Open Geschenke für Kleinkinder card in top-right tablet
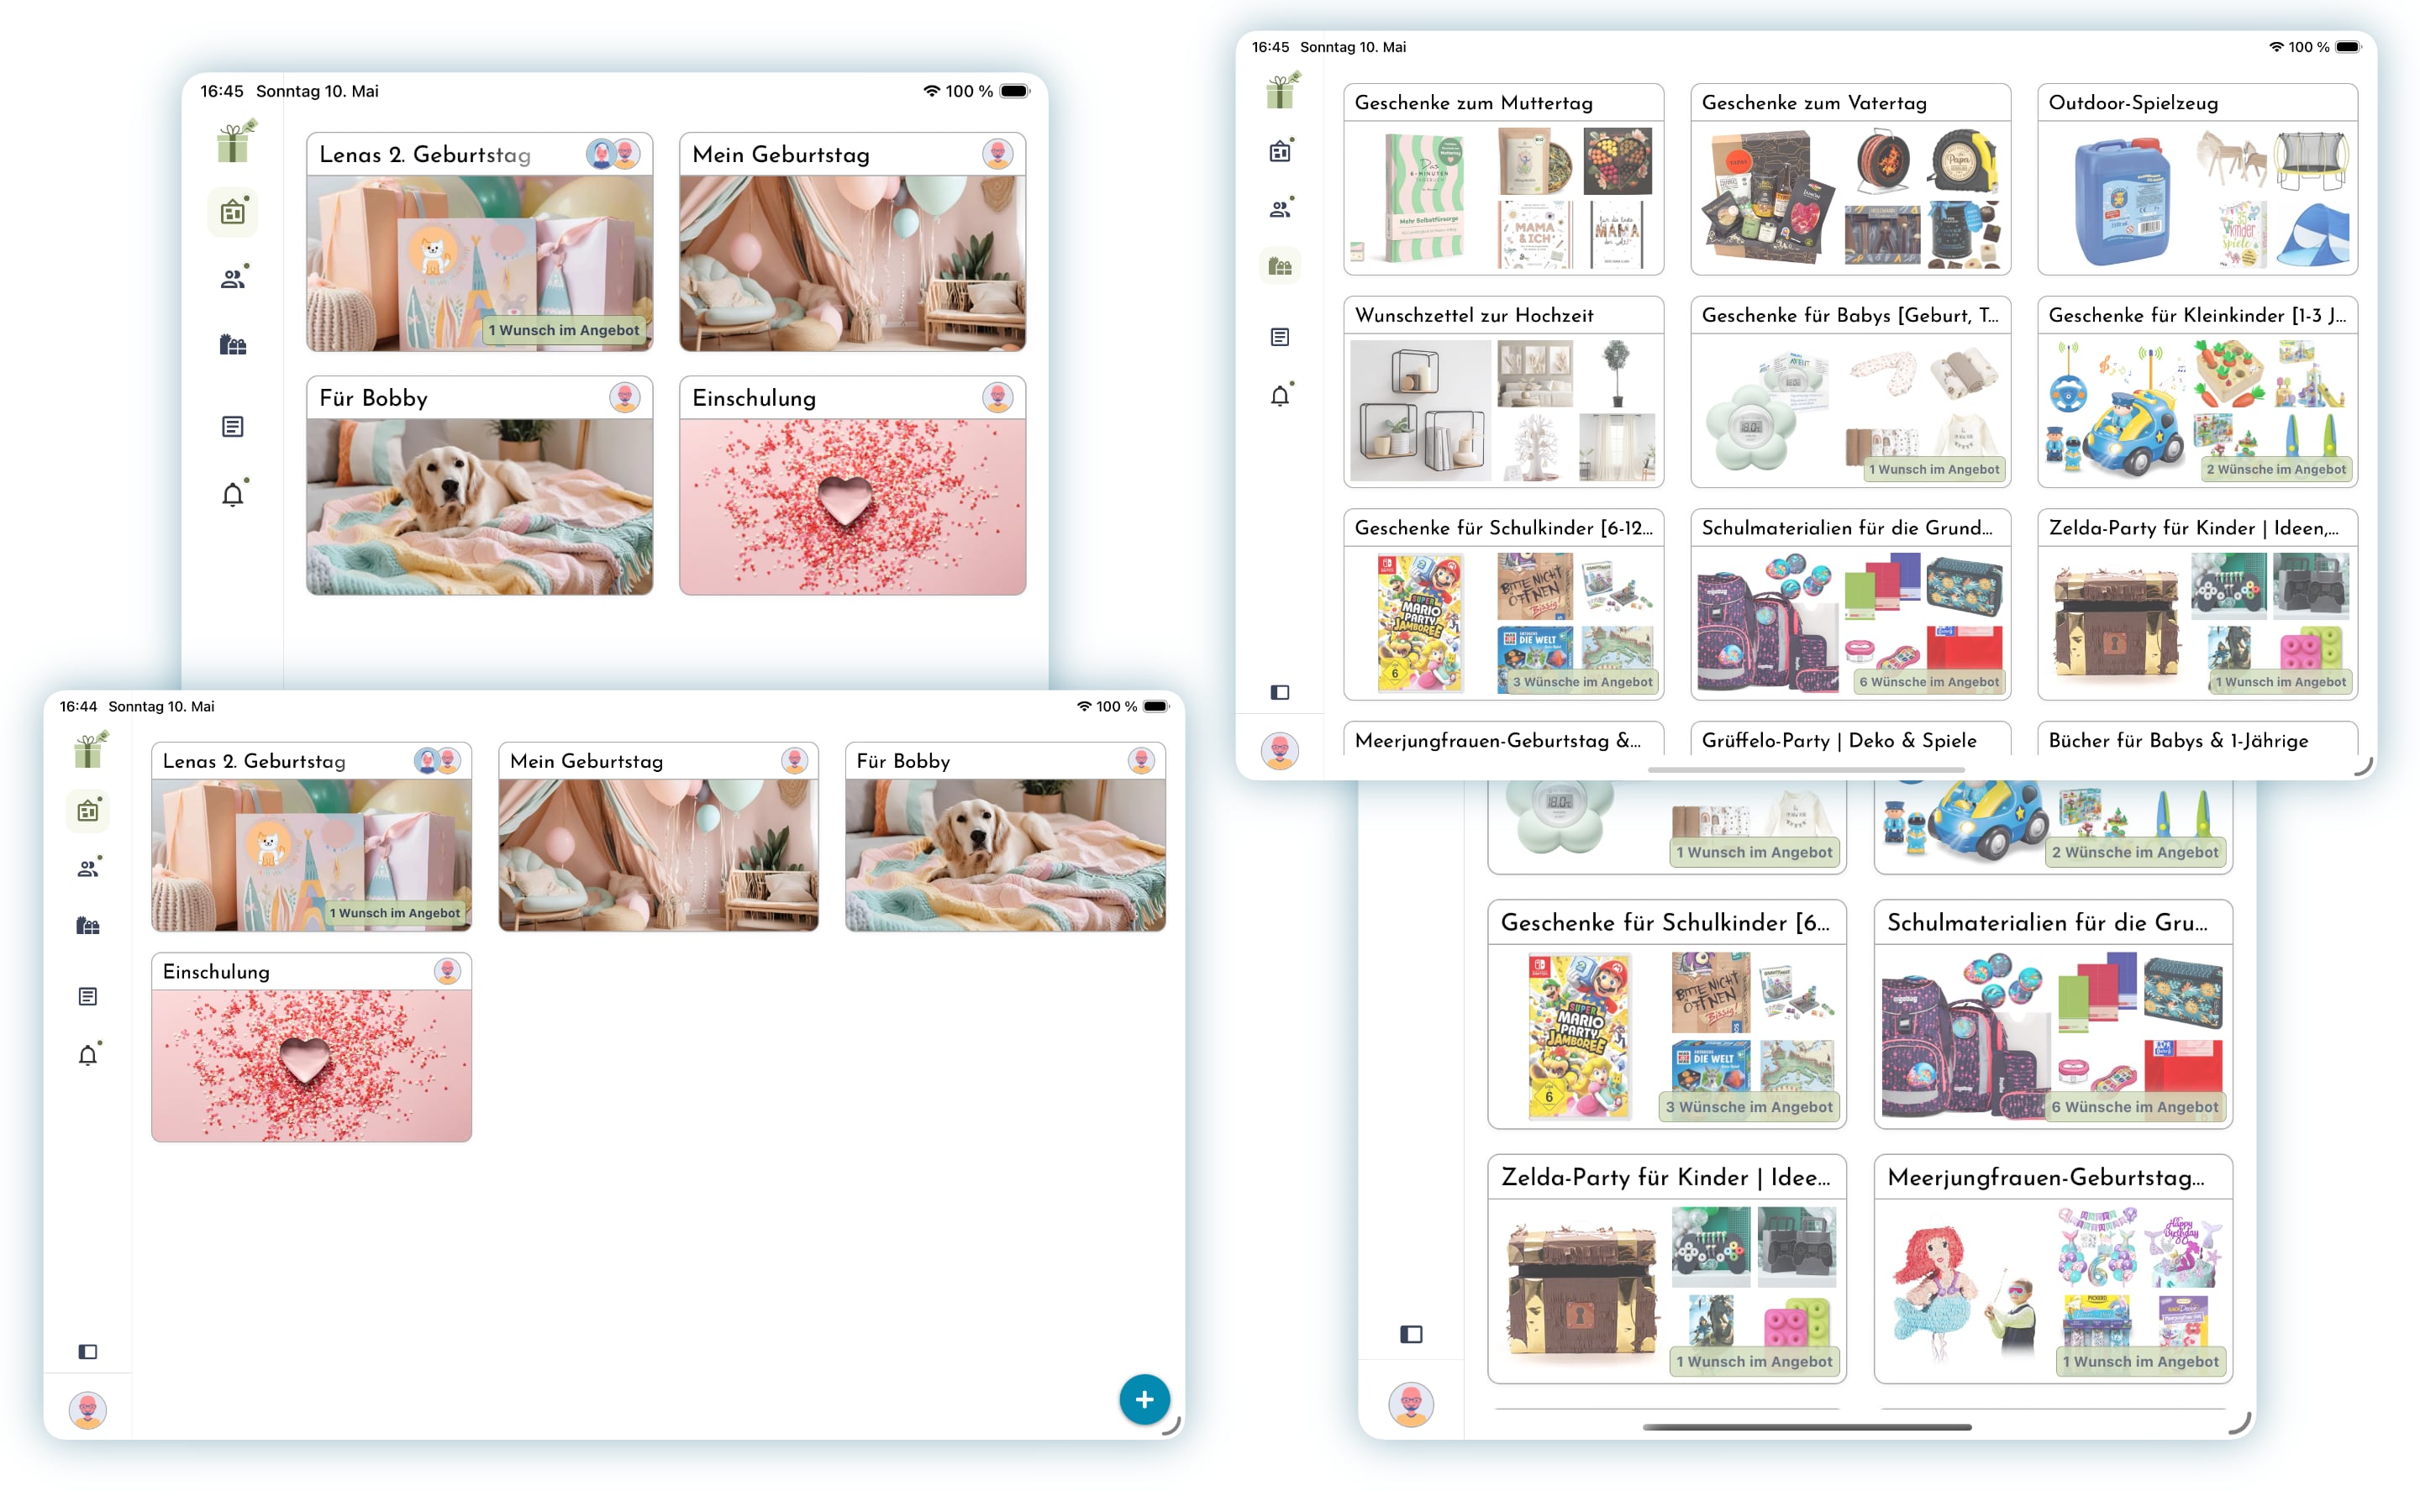The width and height of the screenshot is (2420, 1512). (x=2197, y=392)
